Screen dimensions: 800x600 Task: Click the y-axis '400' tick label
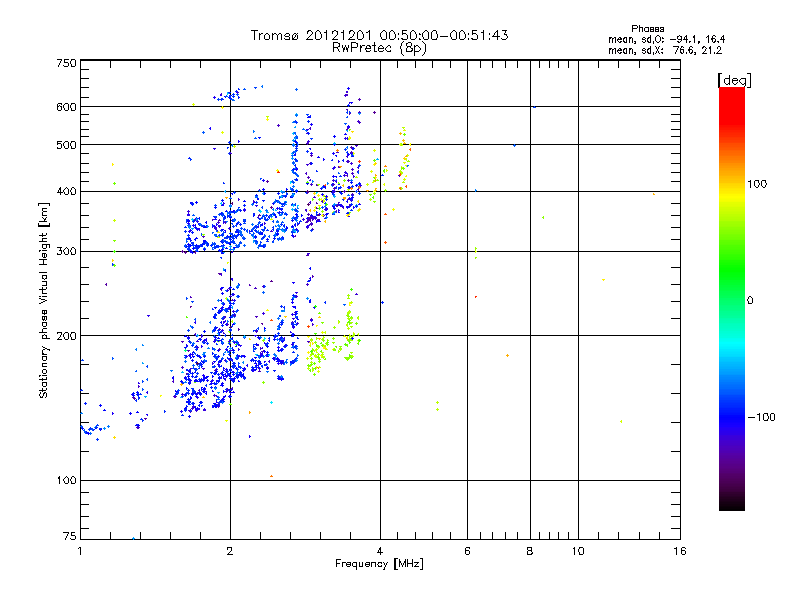click(67, 192)
